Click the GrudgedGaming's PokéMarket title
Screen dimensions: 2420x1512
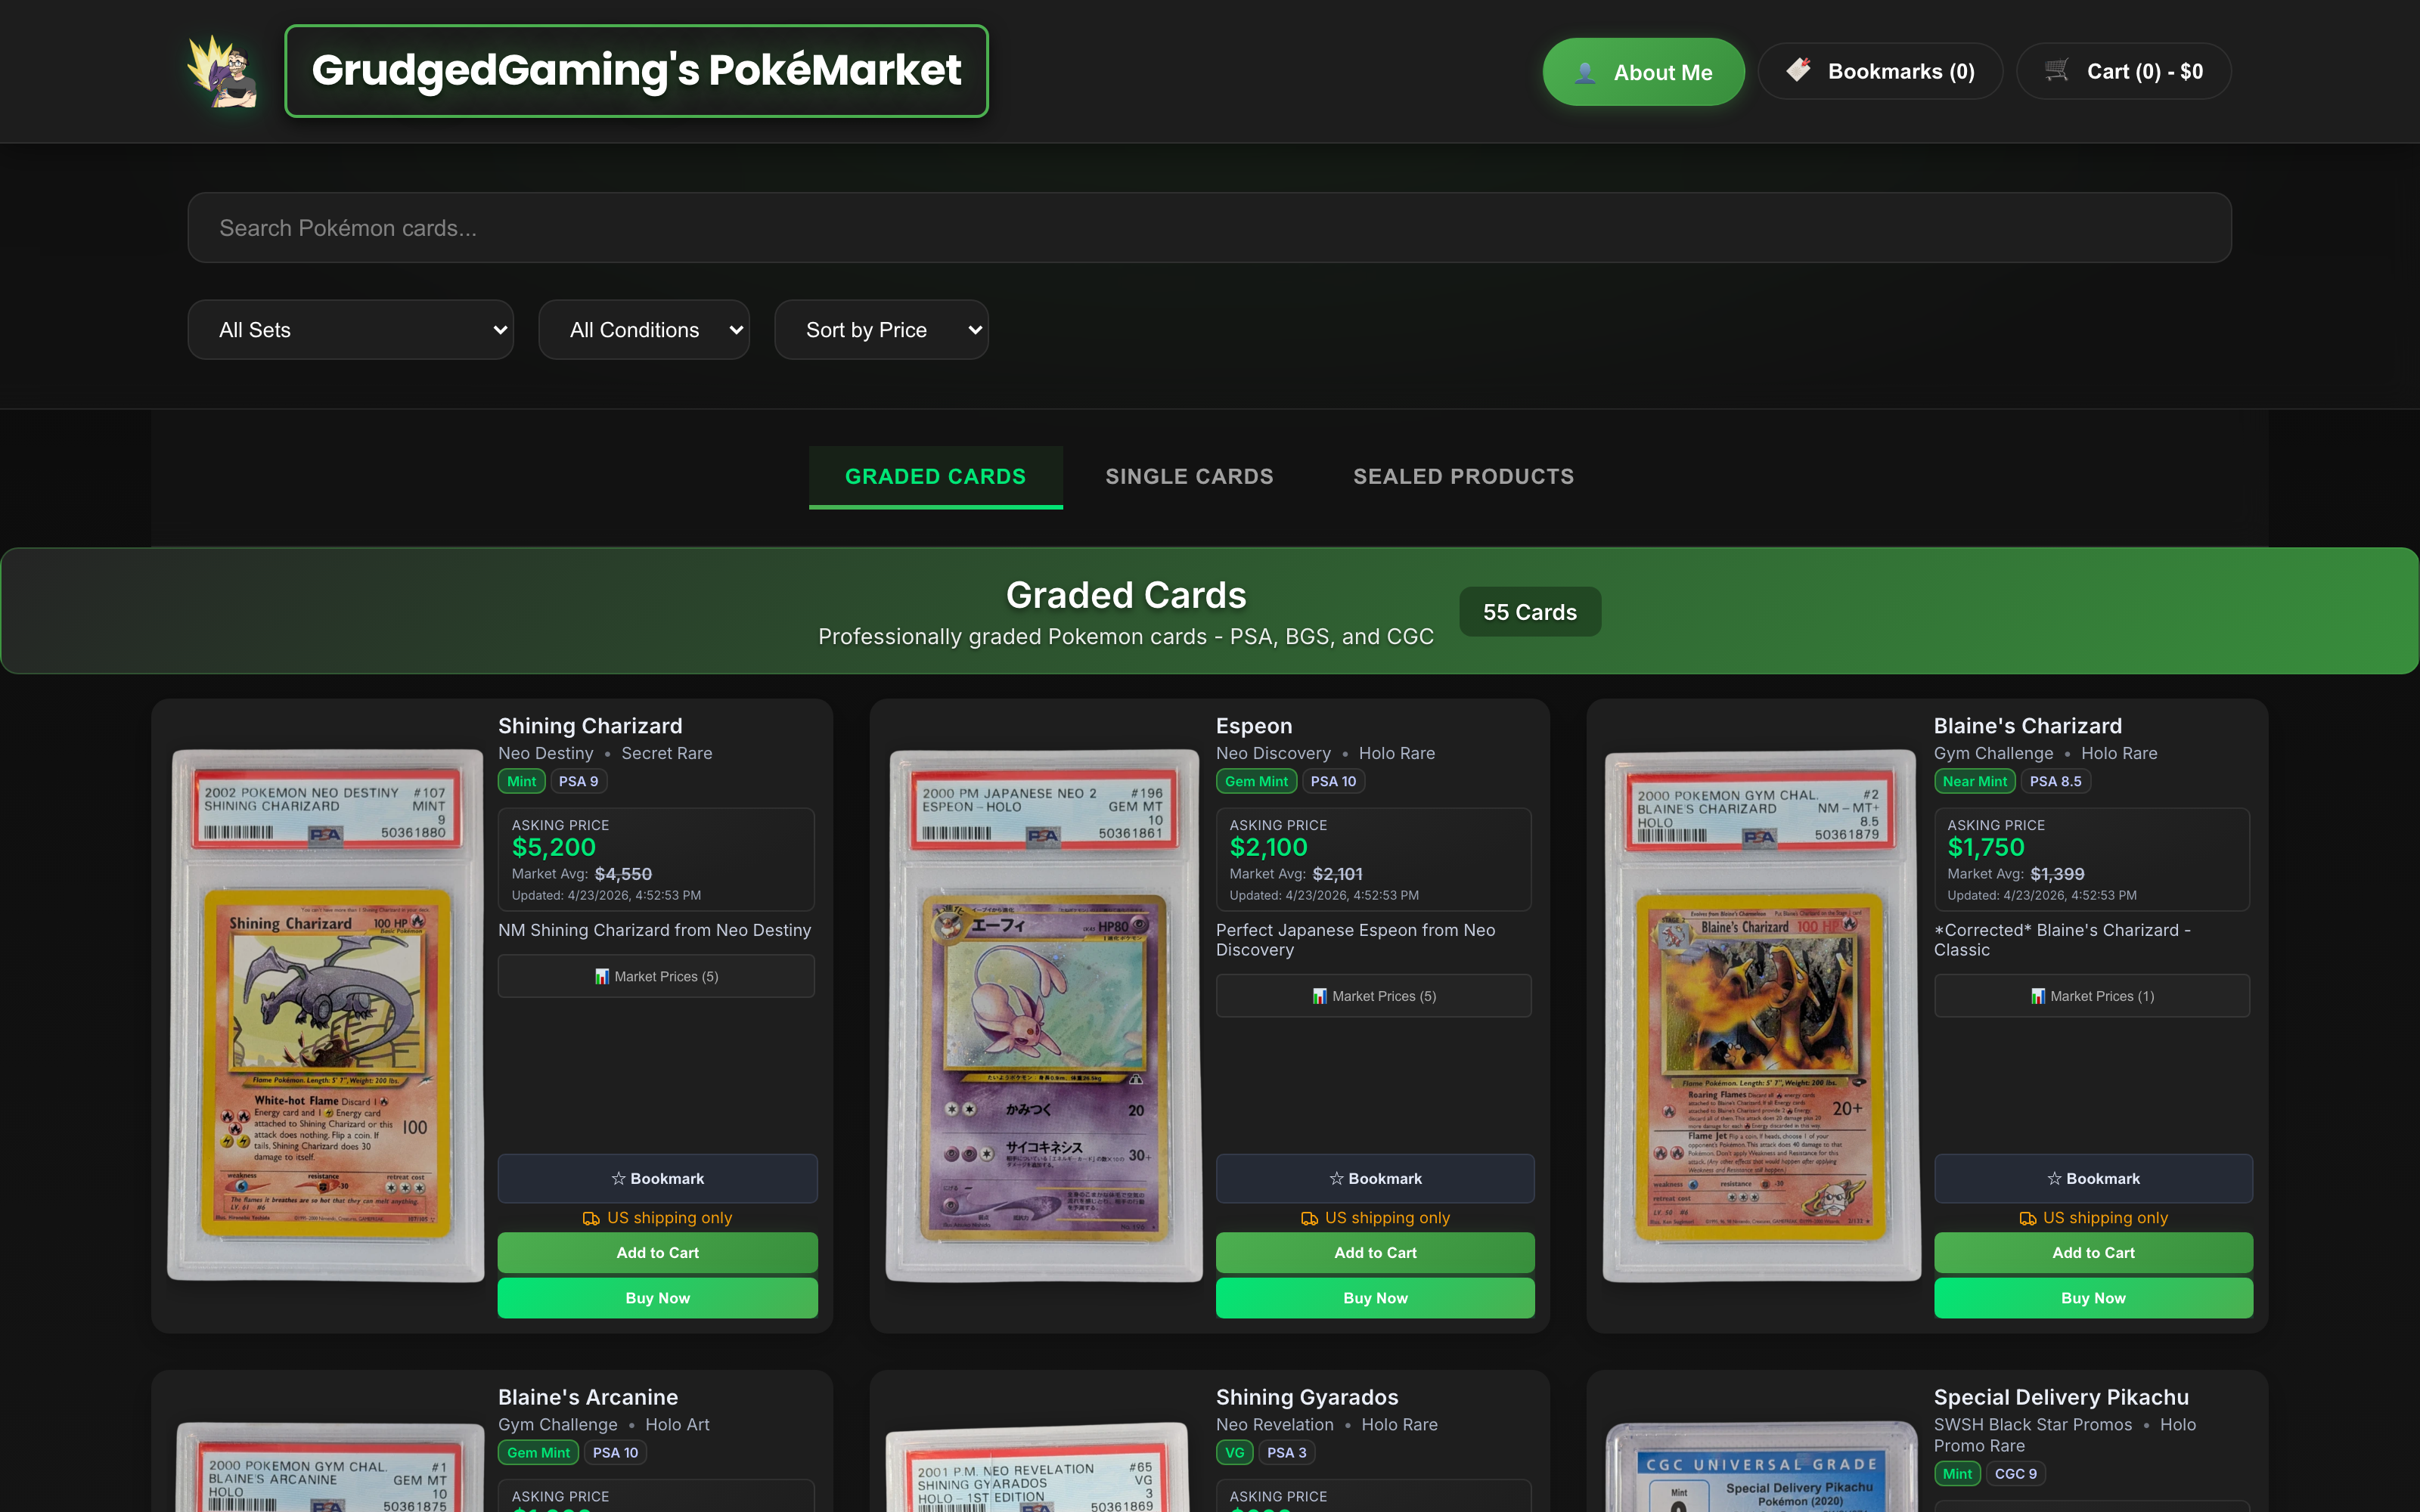(636, 71)
